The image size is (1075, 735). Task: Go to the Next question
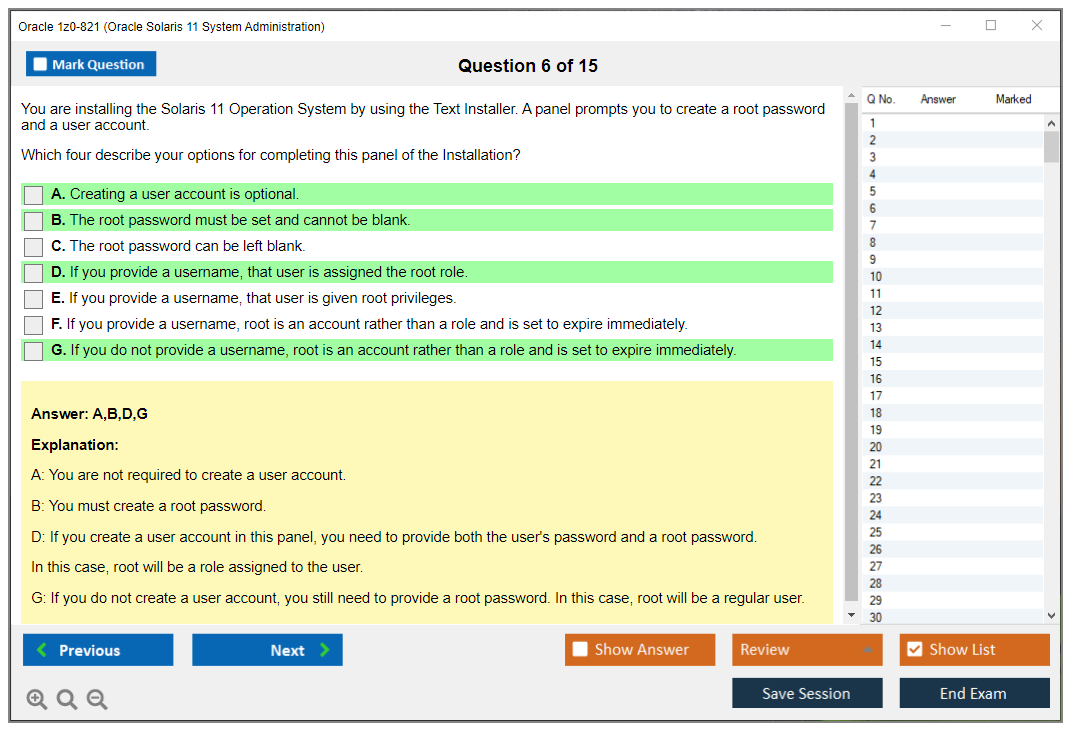click(x=267, y=650)
